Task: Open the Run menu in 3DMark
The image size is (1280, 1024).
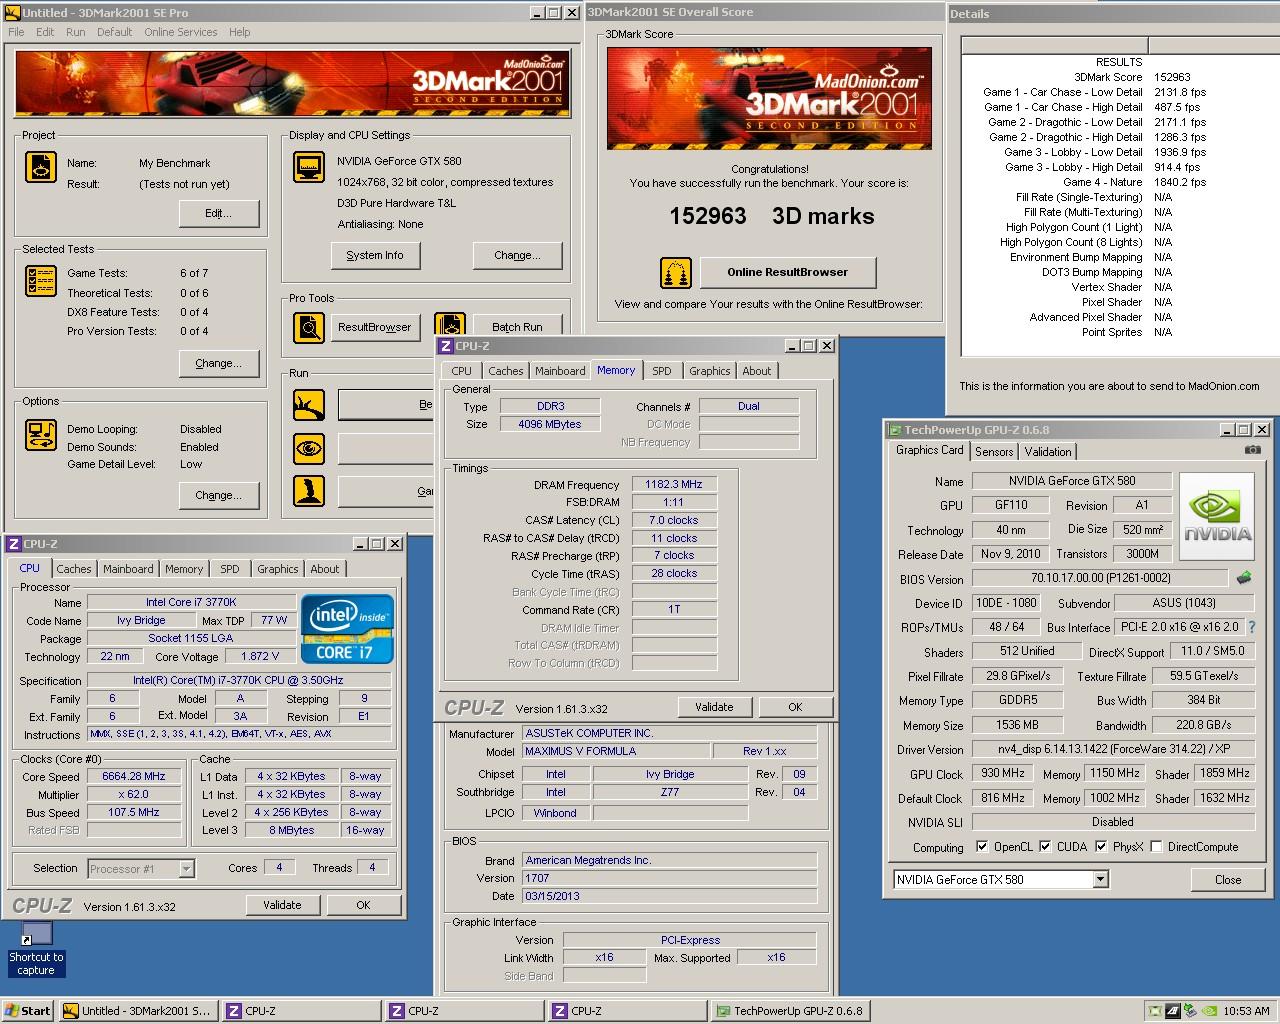Action: [x=75, y=32]
